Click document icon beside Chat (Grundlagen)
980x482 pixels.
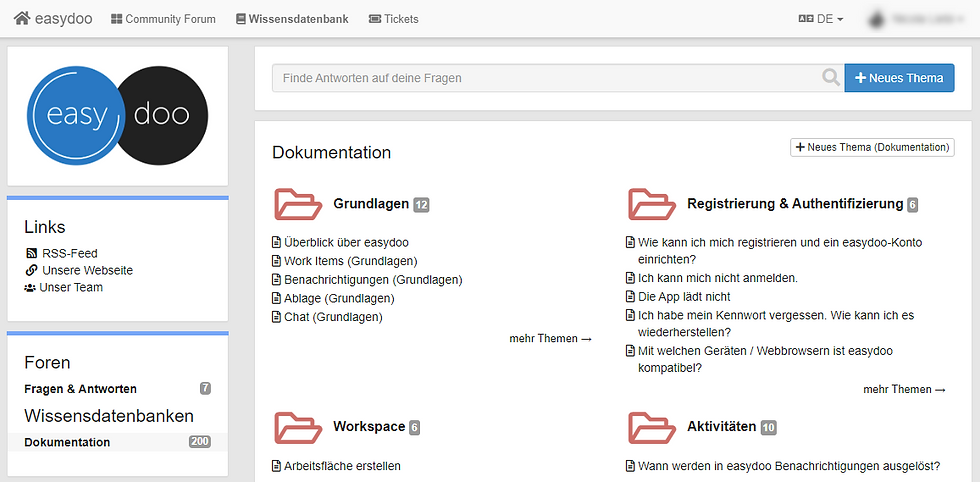pyautogui.click(x=276, y=317)
